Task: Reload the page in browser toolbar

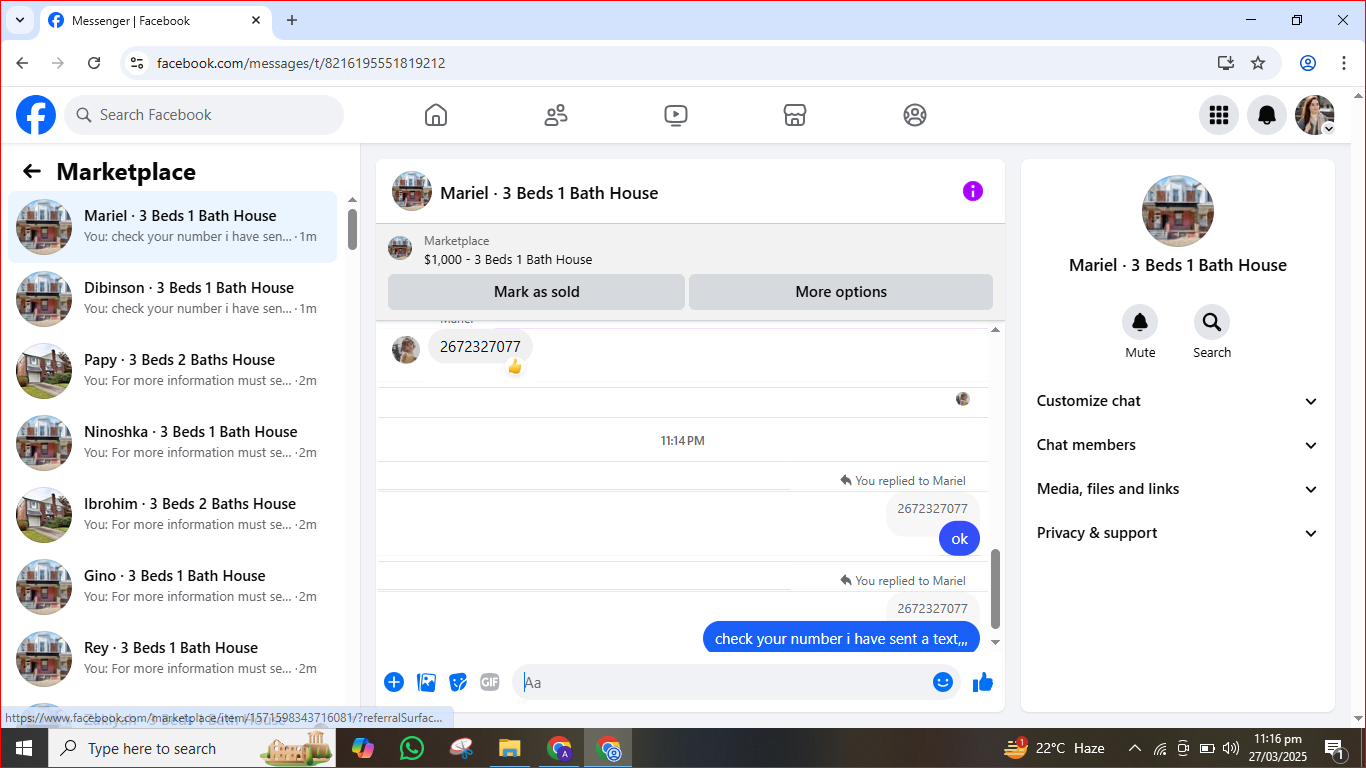Action: point(94,63)
